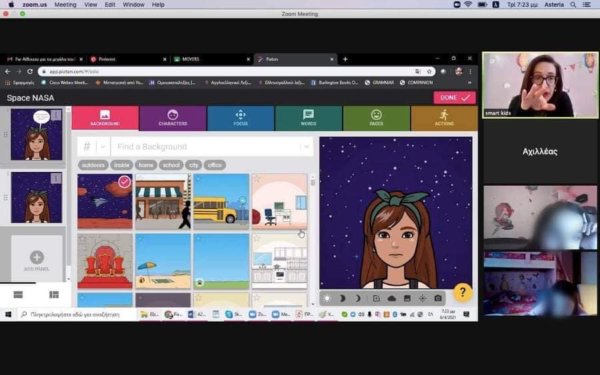600x375 pixels.
Task: Click the pink DONE button
Action: (455, 98)
